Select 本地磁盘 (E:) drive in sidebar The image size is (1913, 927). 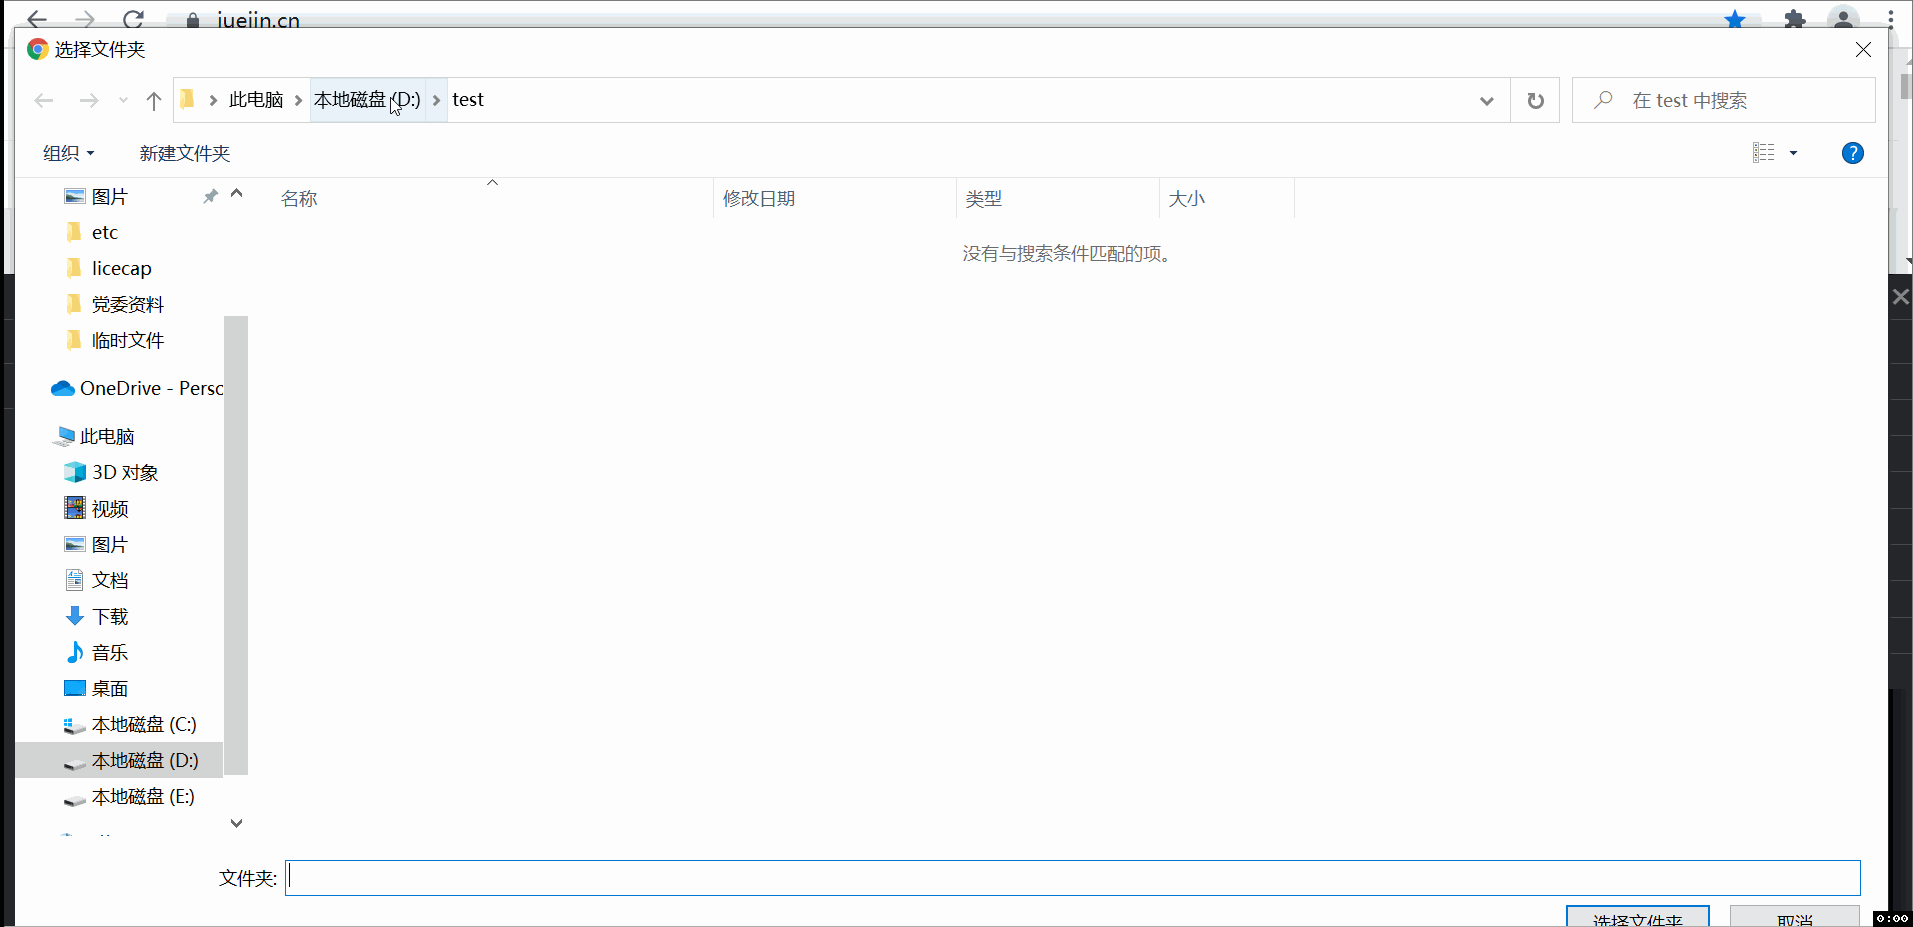tap(143, 797)
